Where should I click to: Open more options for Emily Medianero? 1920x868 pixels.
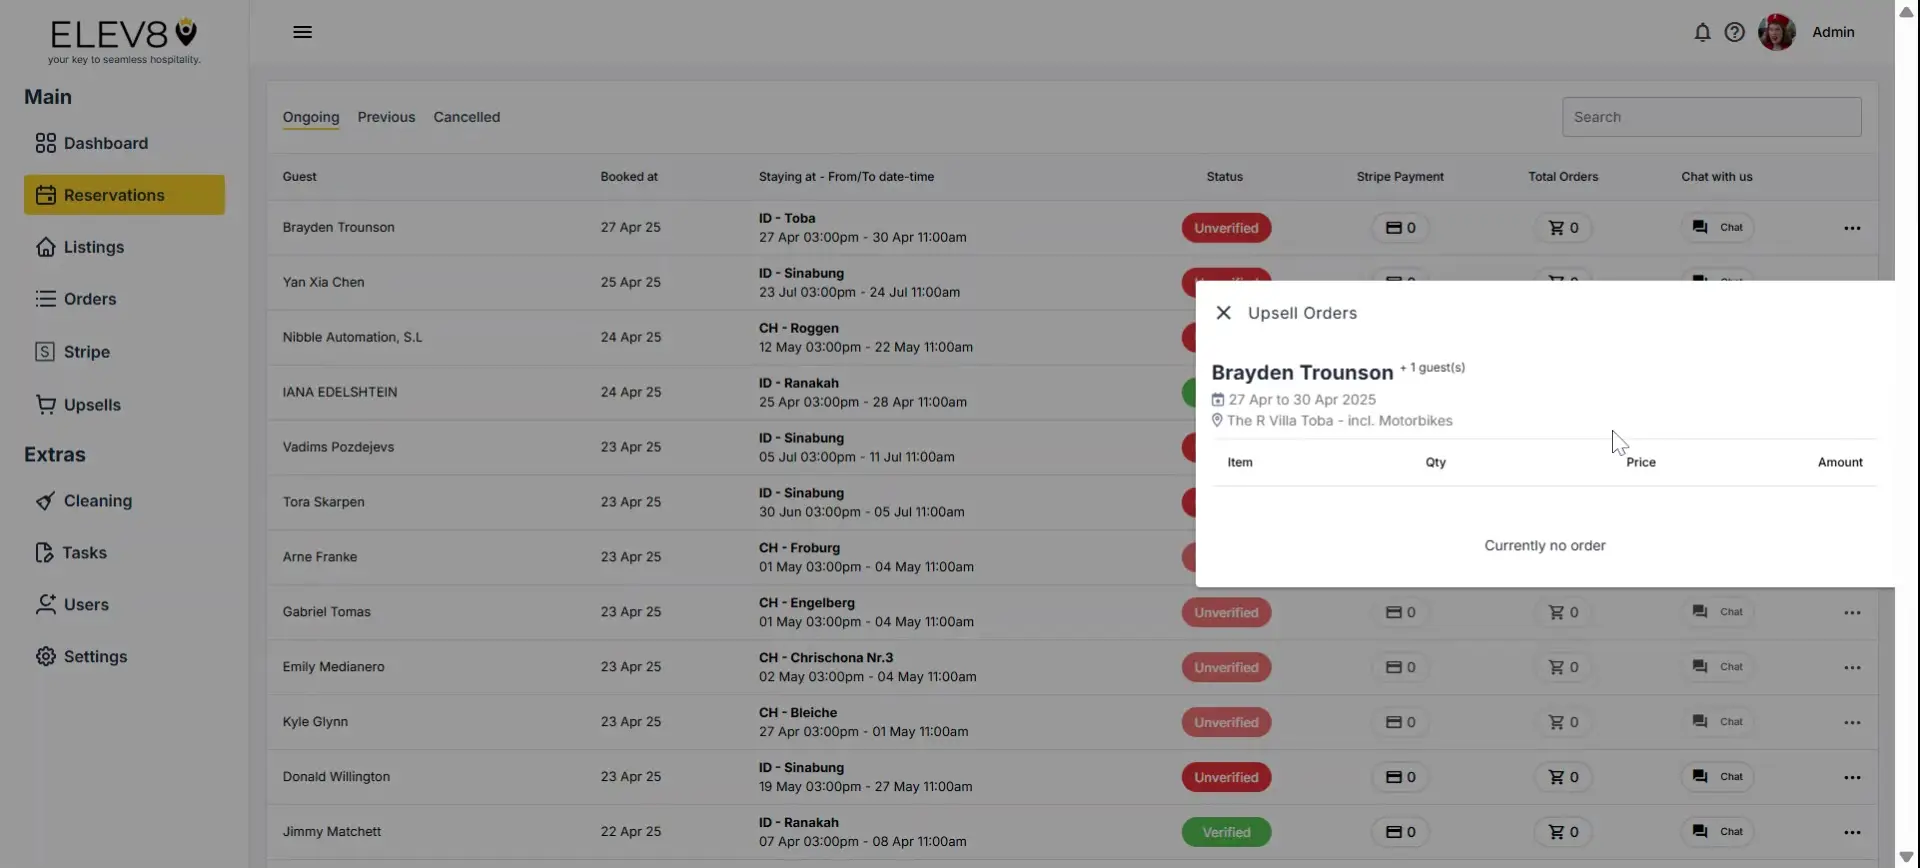coord(1852,668)
